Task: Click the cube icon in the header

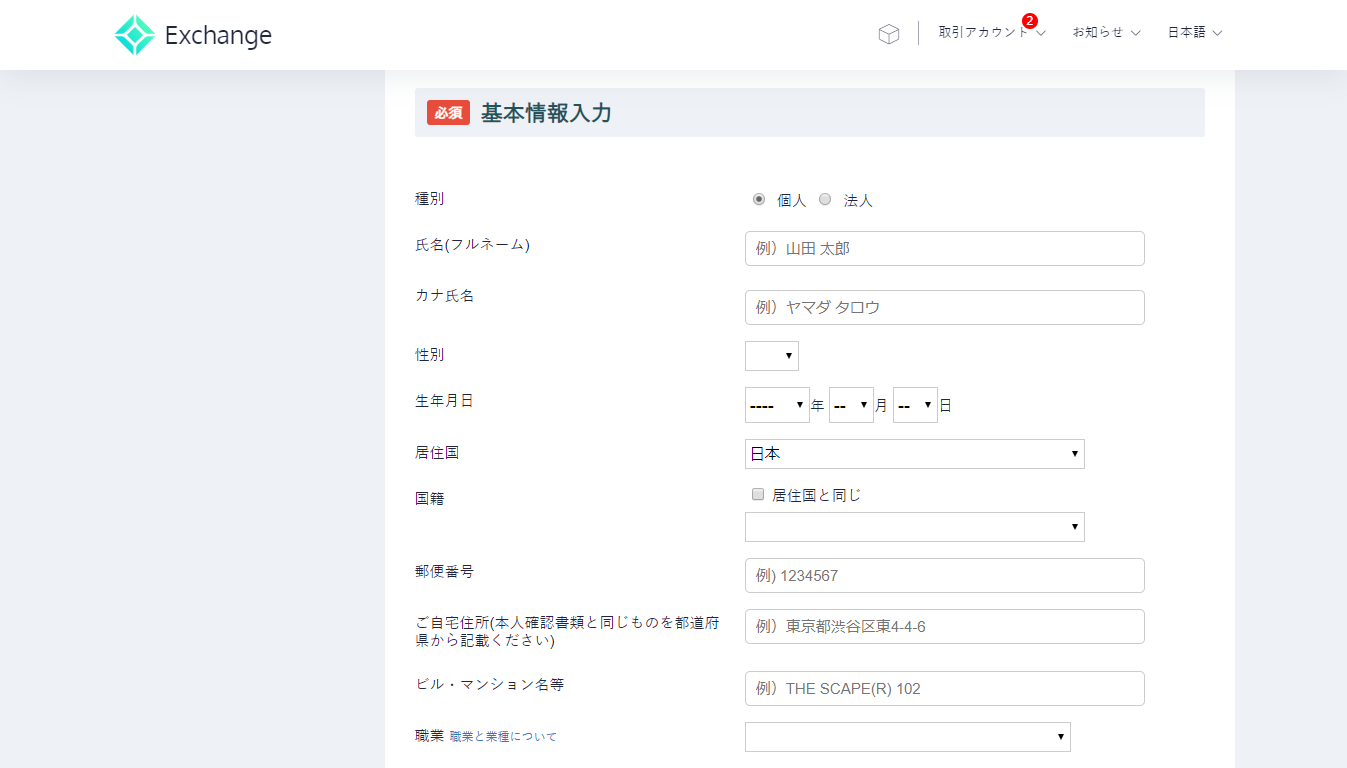Action: click(888, 33)
